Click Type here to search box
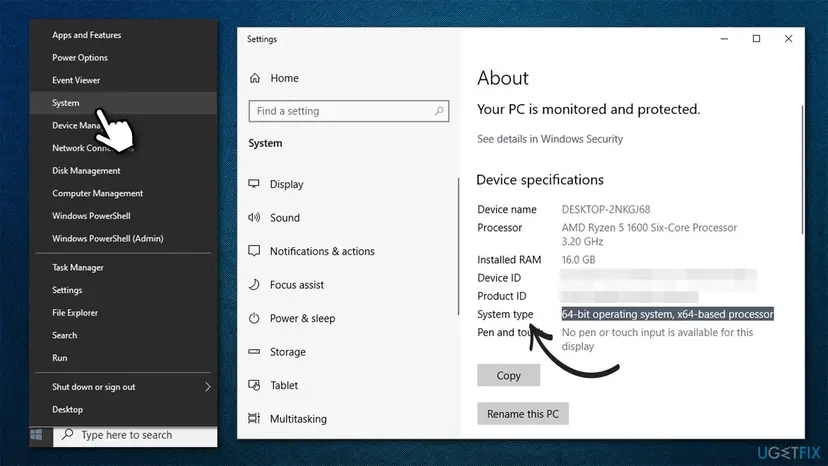The image size is (828, 466). click(135, 435)
